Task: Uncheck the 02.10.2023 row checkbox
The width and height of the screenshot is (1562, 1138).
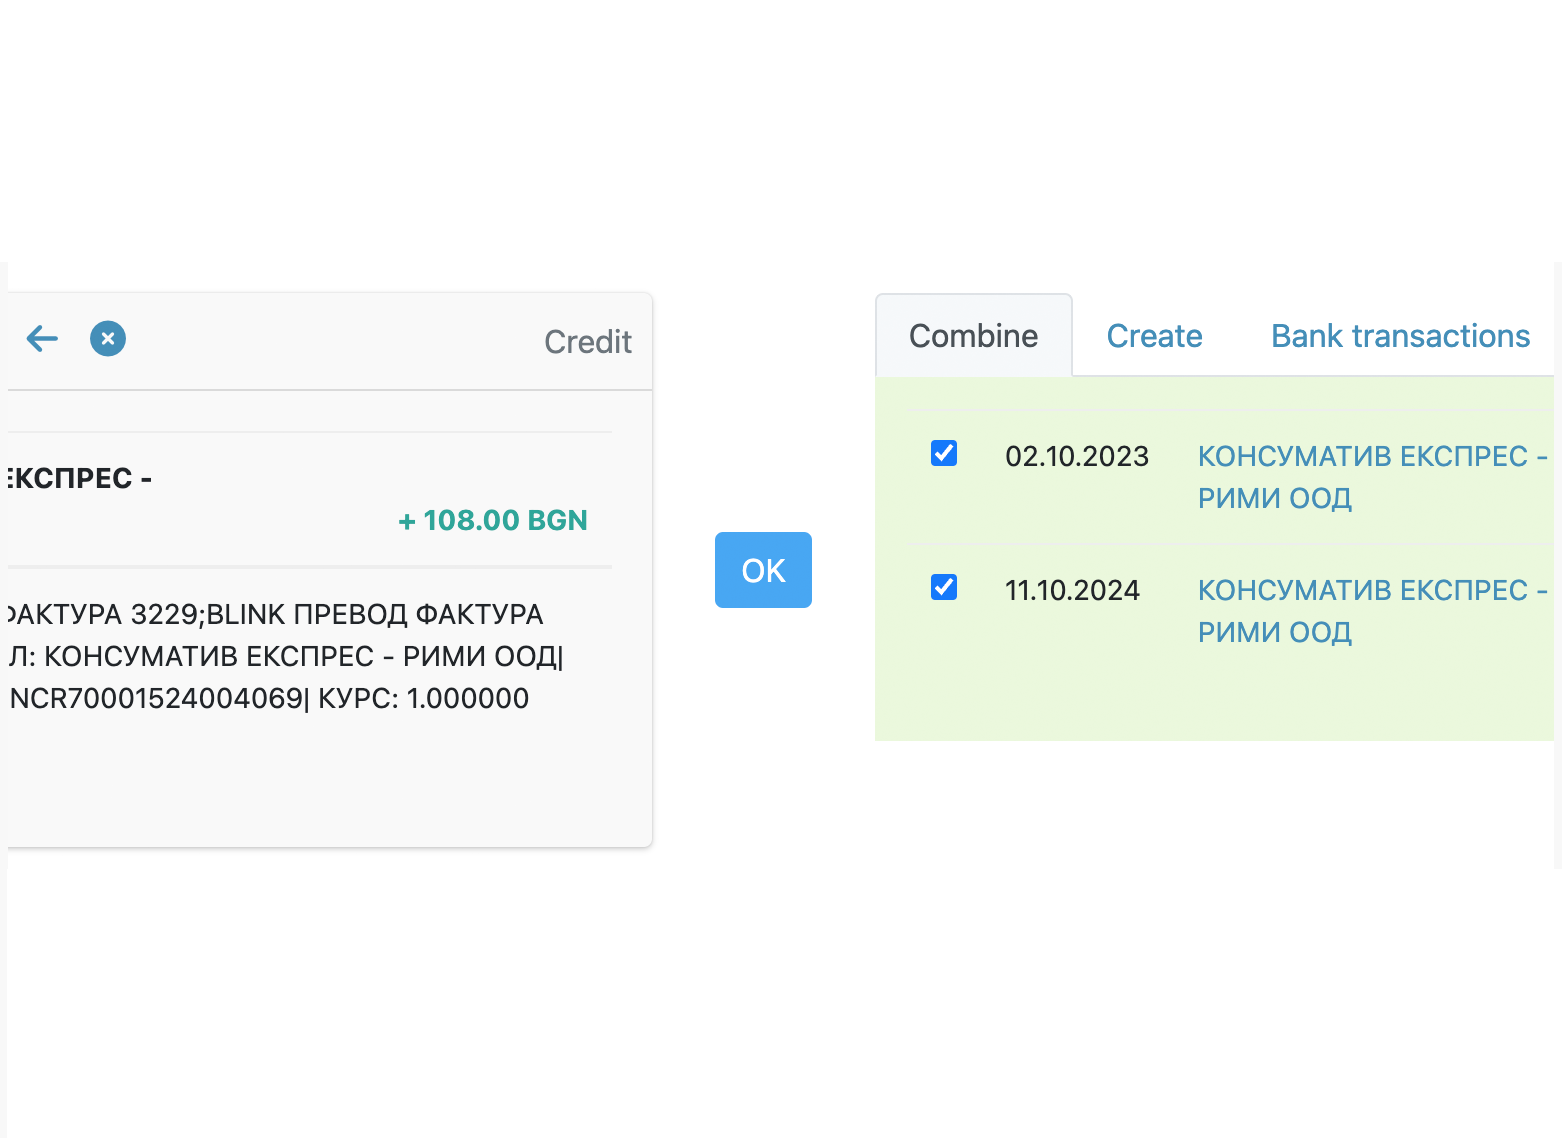Action: (x=944, y=454)
